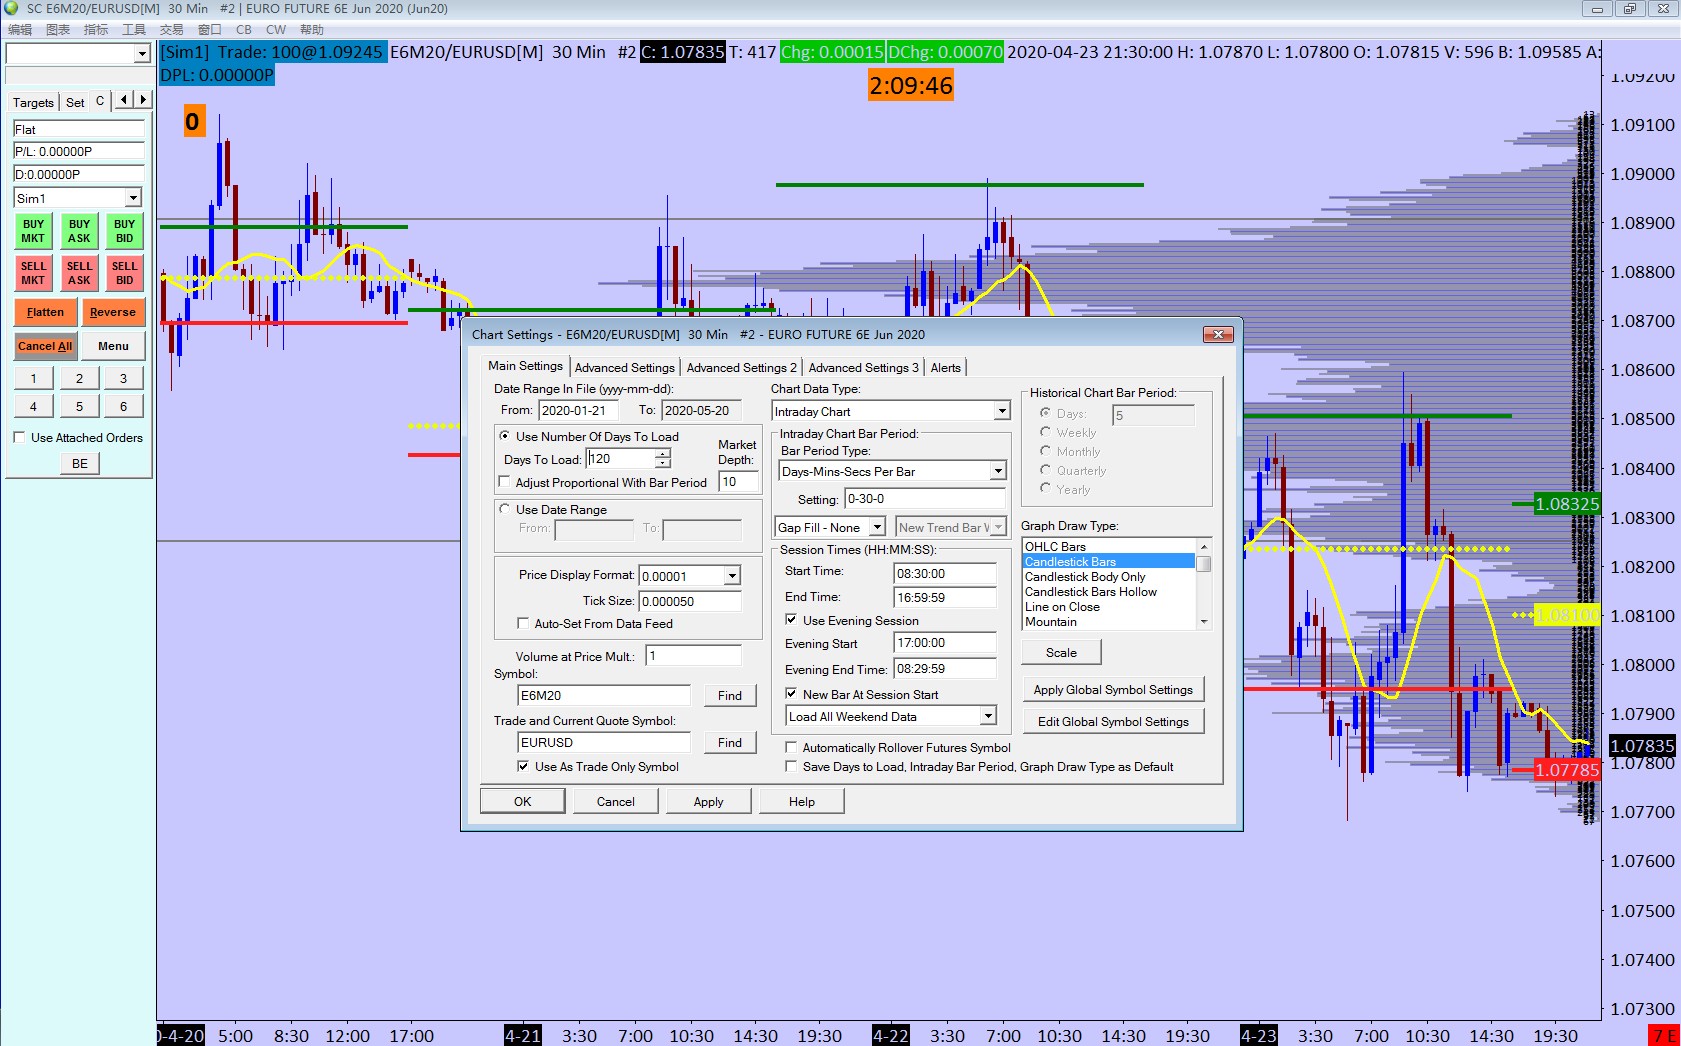Viewport: 1681px width, 1046px height.
Task: Switch to Advanced Settings 2 tab
Action: coord(741,368)
